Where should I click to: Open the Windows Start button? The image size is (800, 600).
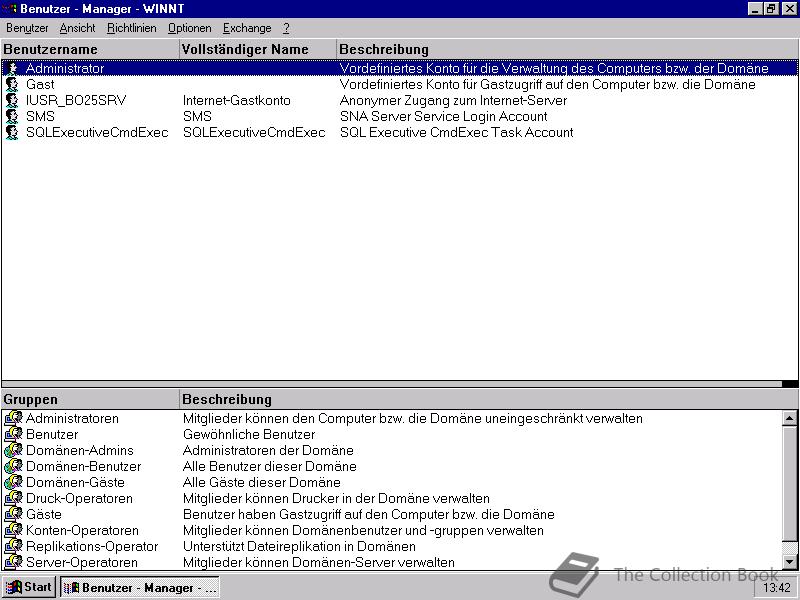pos(30,587)
